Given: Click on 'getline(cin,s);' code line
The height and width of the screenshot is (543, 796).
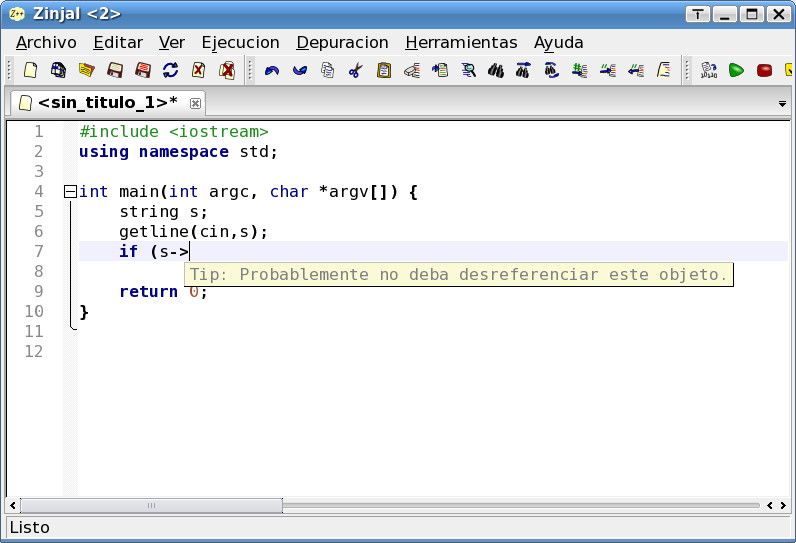Looking at the screenshot, I should point(193,232).
